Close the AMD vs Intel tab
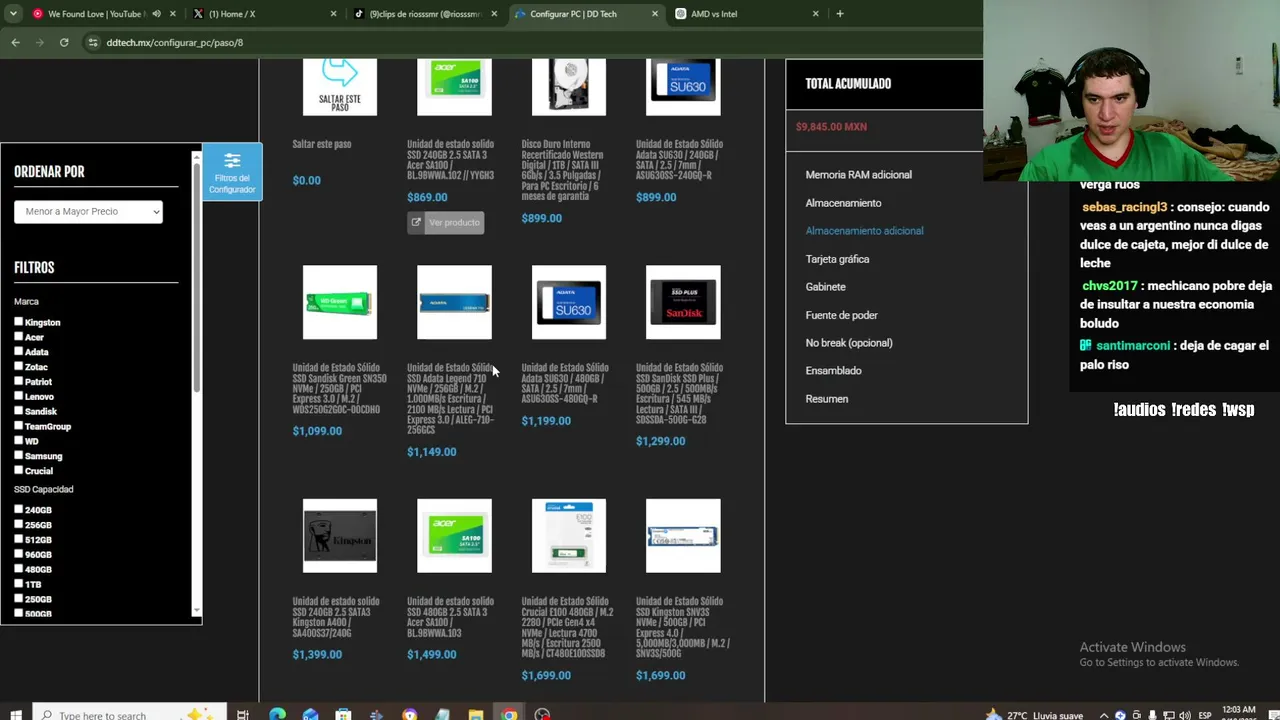1280x720 pixels. (815, 14)
